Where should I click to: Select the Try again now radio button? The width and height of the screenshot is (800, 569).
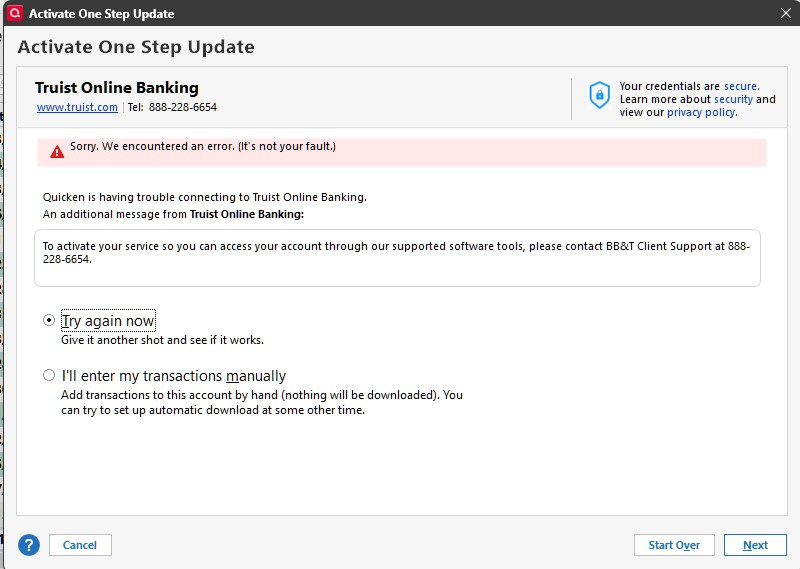point(49,320)
